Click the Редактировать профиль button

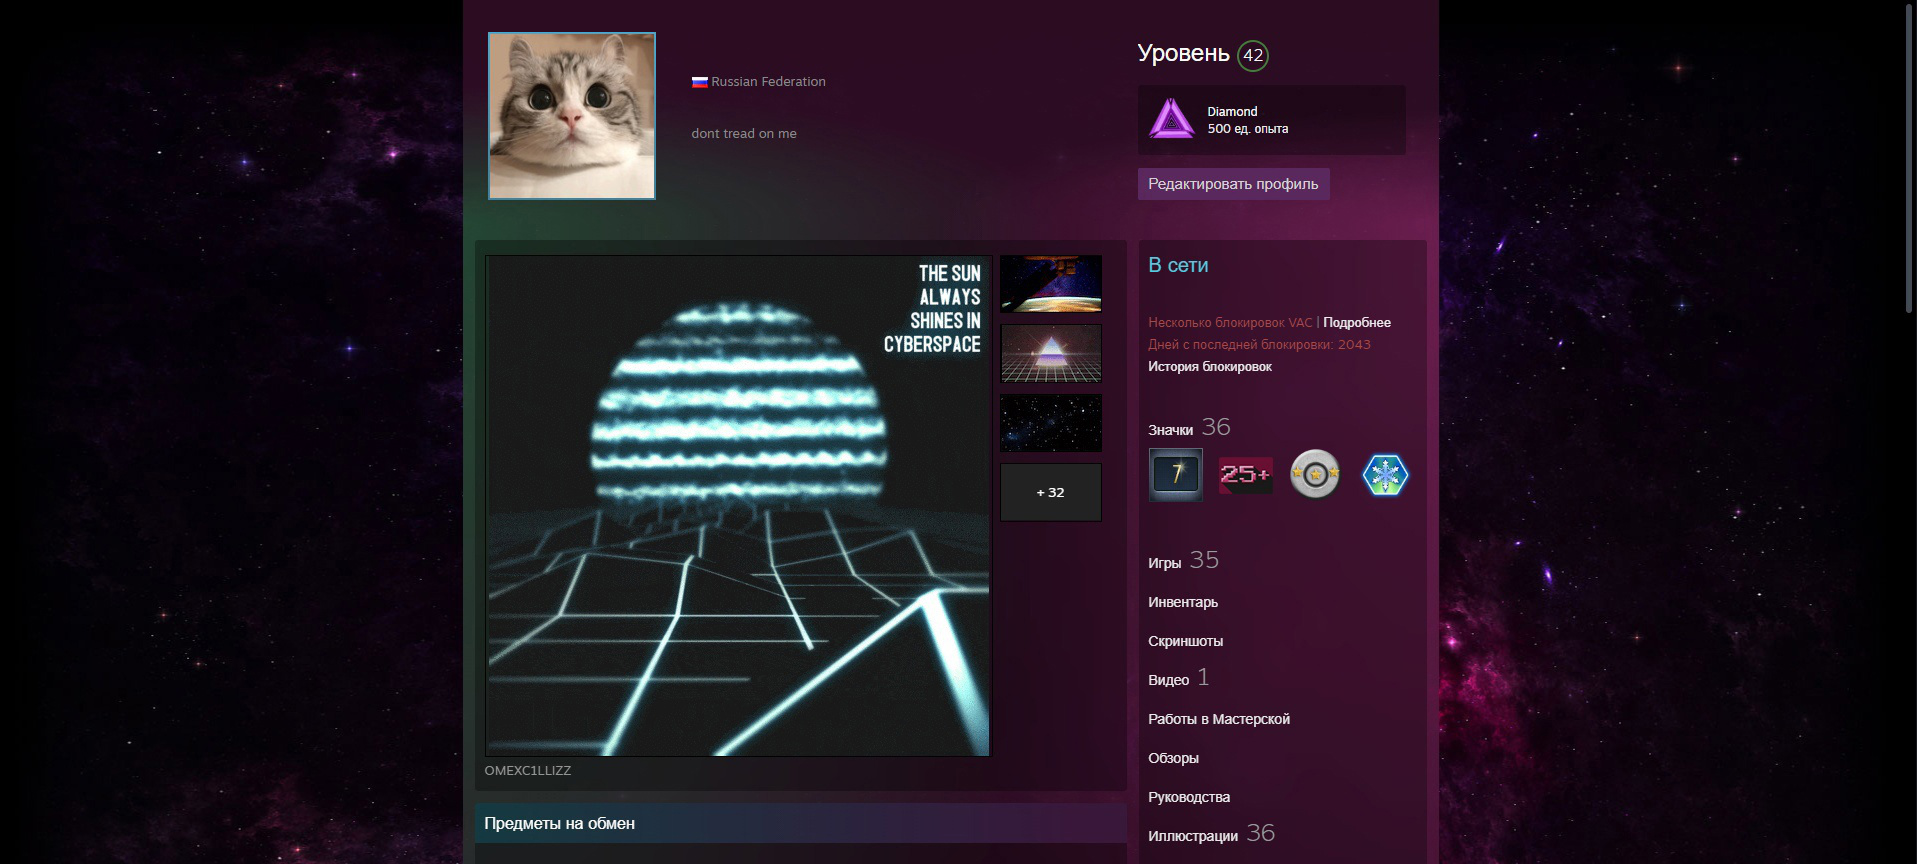click(x=1233, y=184)
